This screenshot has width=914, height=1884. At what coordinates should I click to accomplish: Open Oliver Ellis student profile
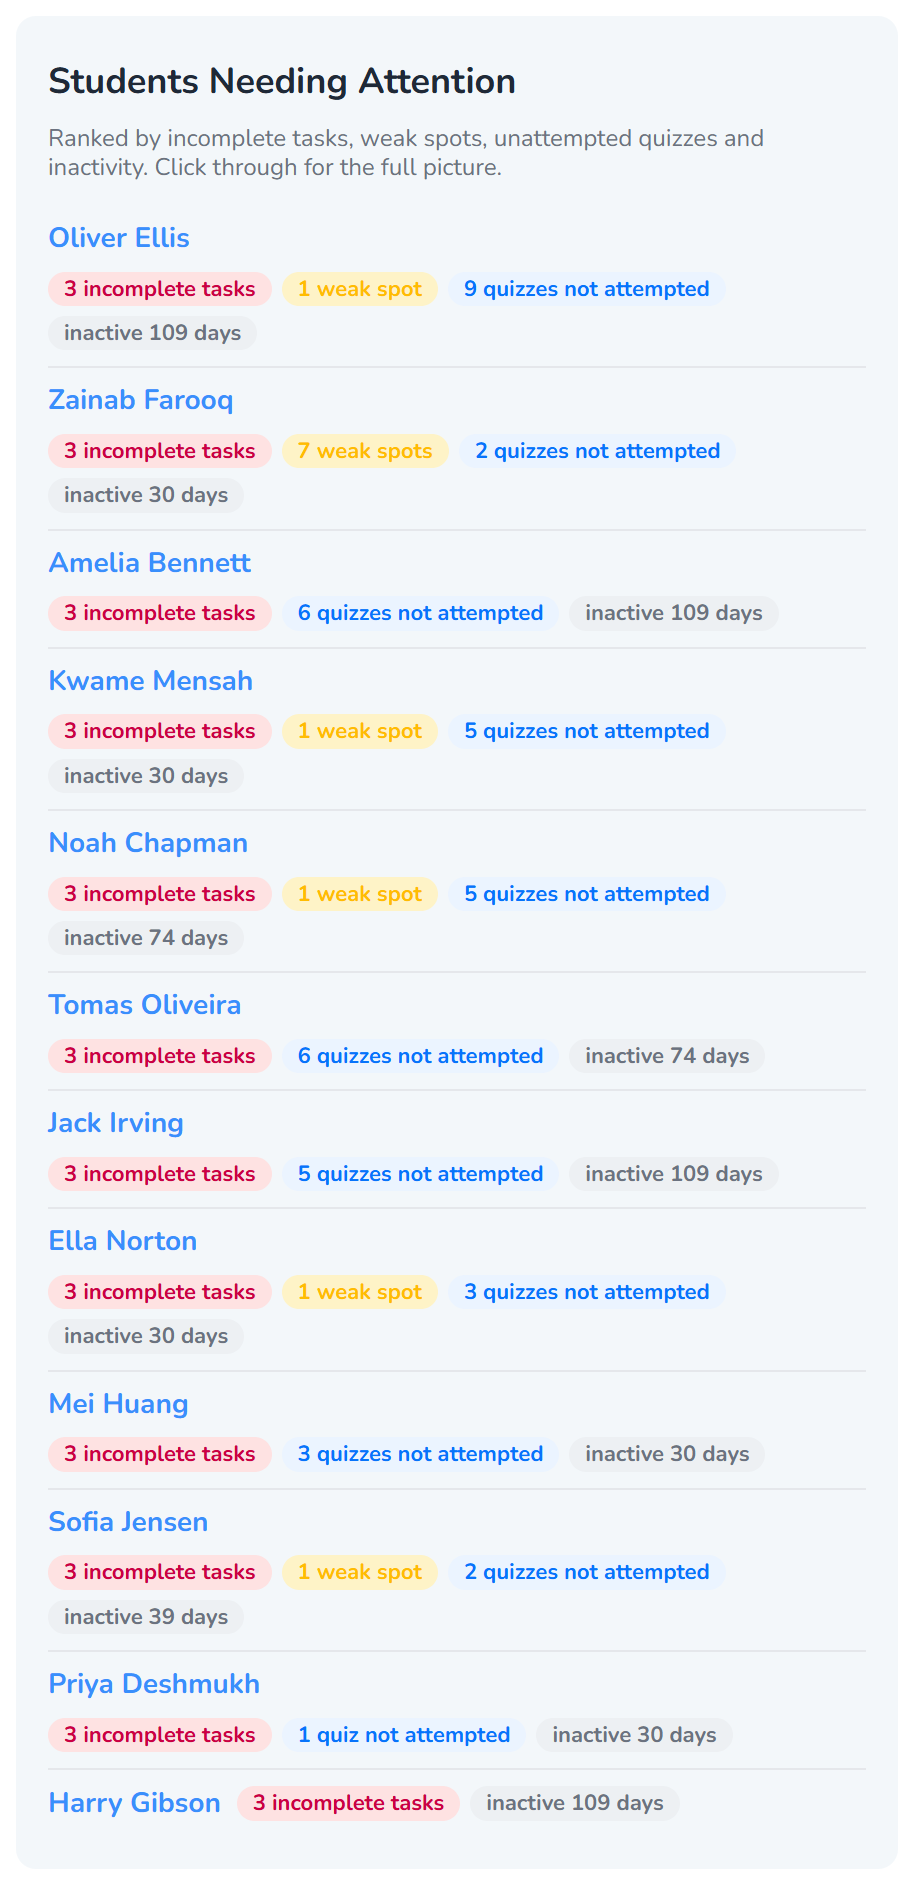point(119,238)
